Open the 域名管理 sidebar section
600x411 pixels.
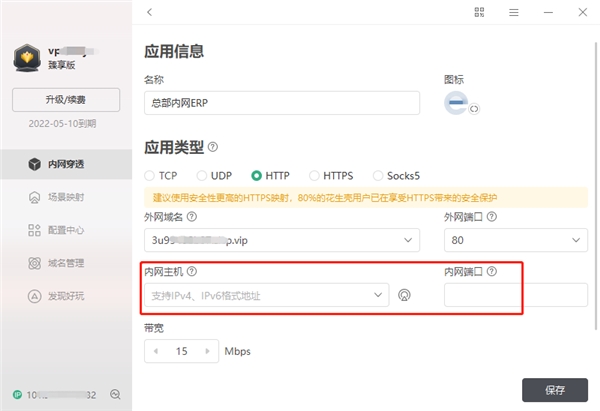(x=66, y=263)
